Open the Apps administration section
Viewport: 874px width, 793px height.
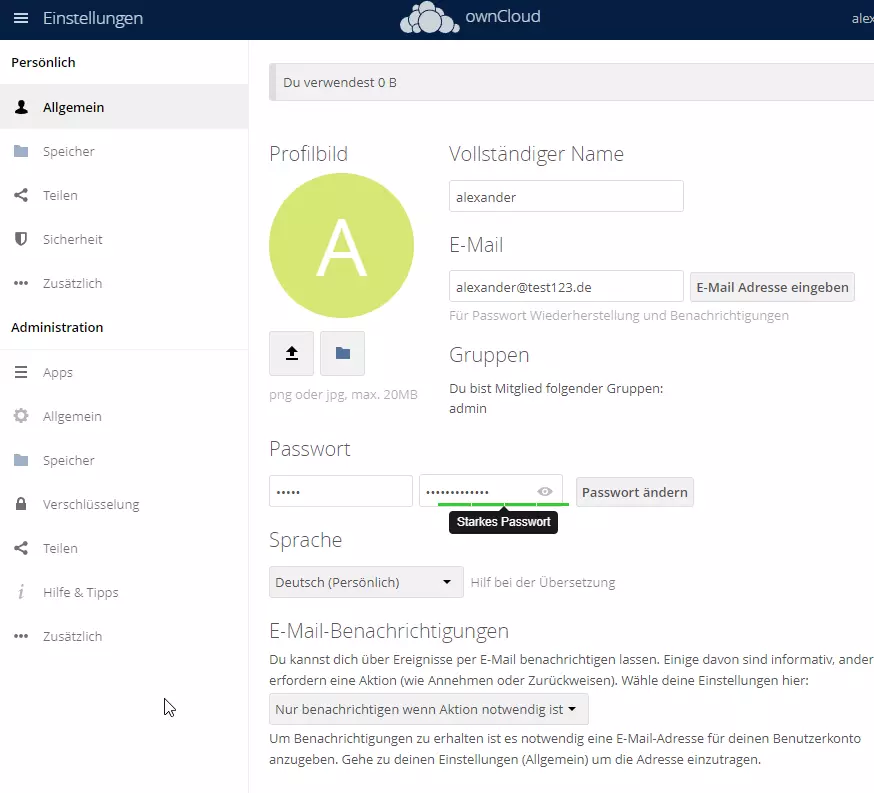[57, 372]
